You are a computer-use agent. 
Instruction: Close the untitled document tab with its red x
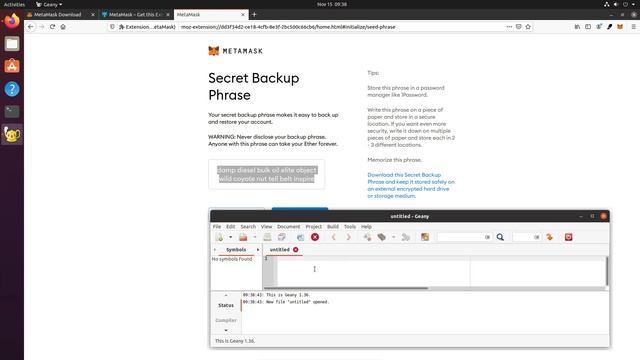296,249
